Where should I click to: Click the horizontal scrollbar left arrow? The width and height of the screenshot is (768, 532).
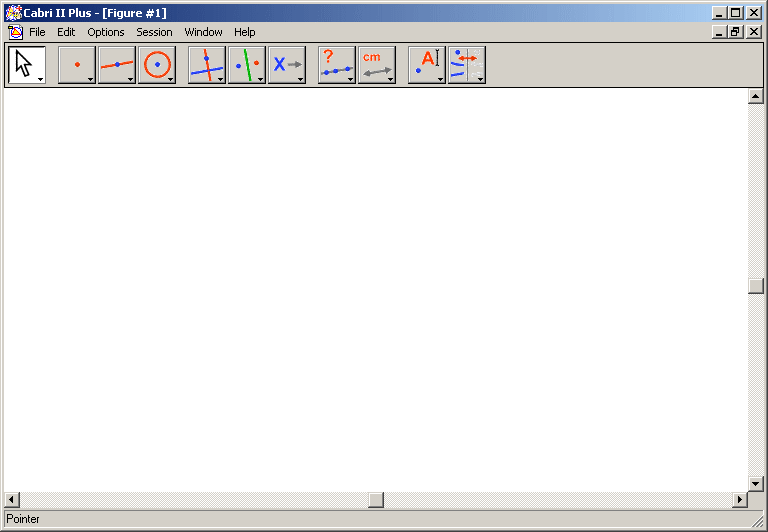click(12, 500)
